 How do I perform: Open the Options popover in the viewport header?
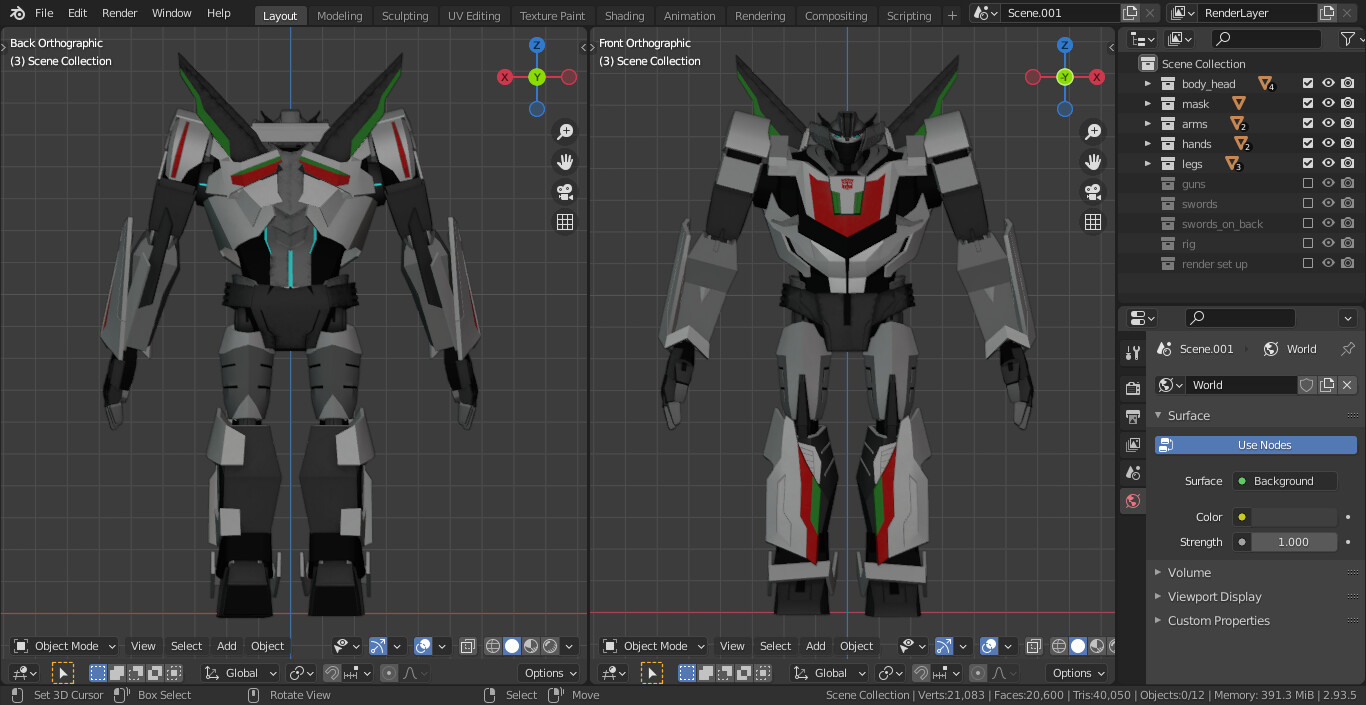(548, 672)
